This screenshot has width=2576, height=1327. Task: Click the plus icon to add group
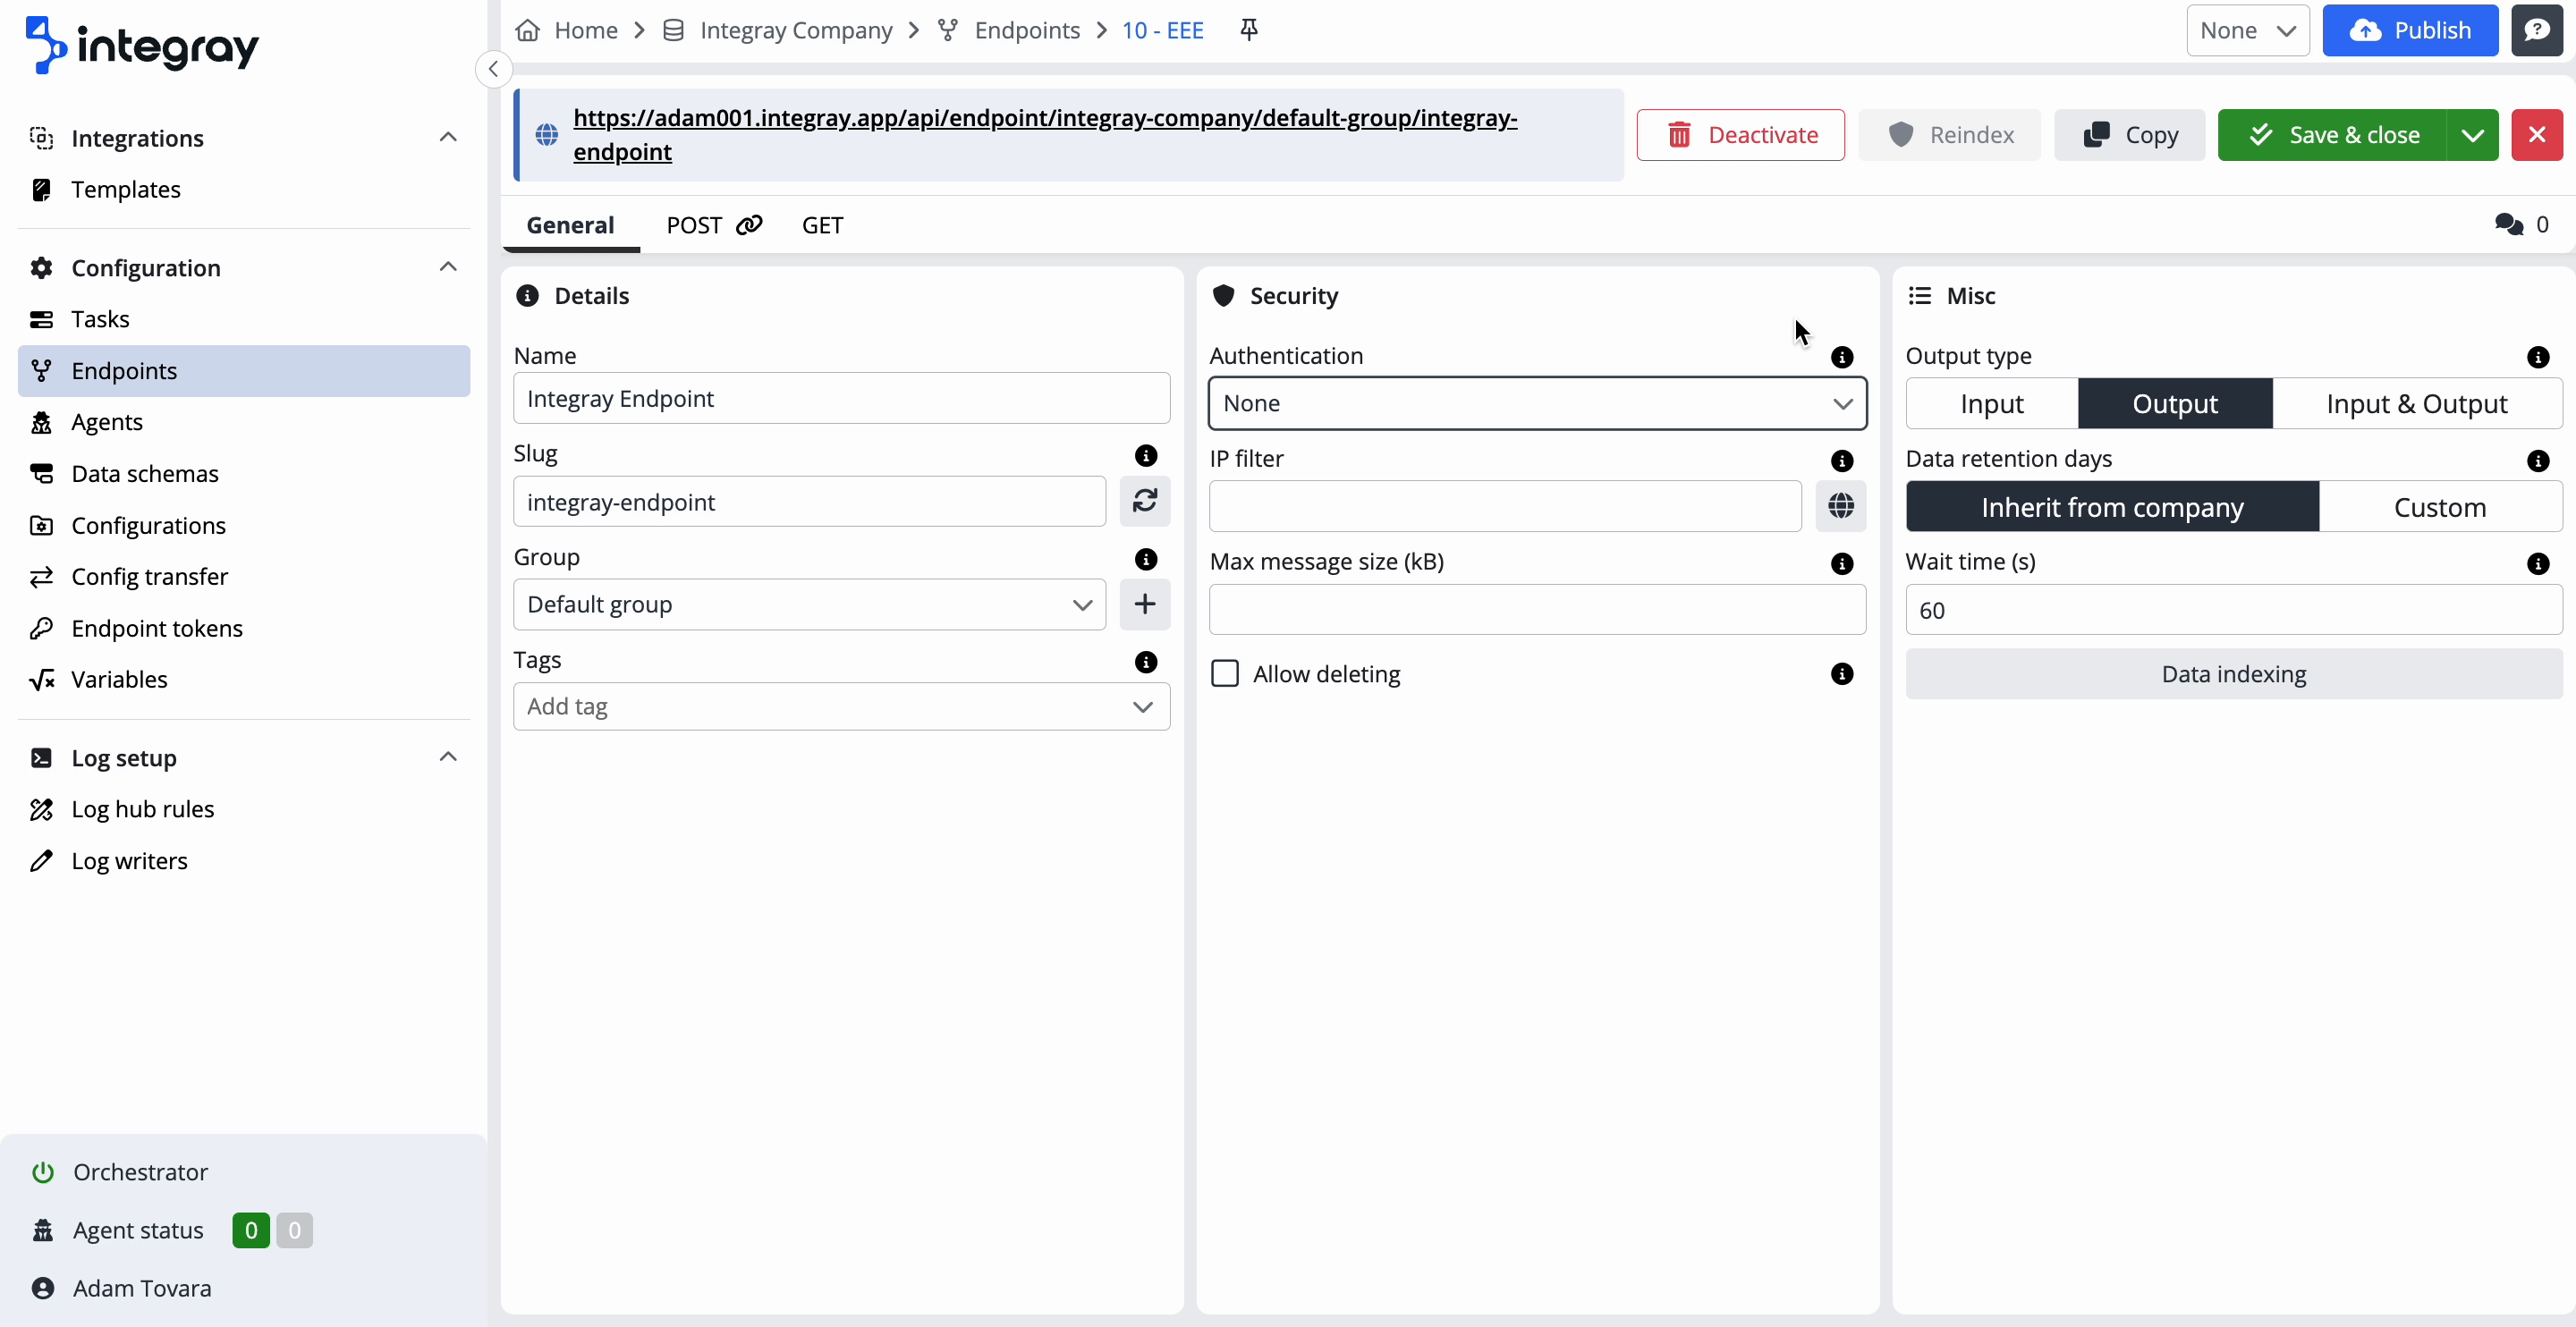coord(1144,604)
